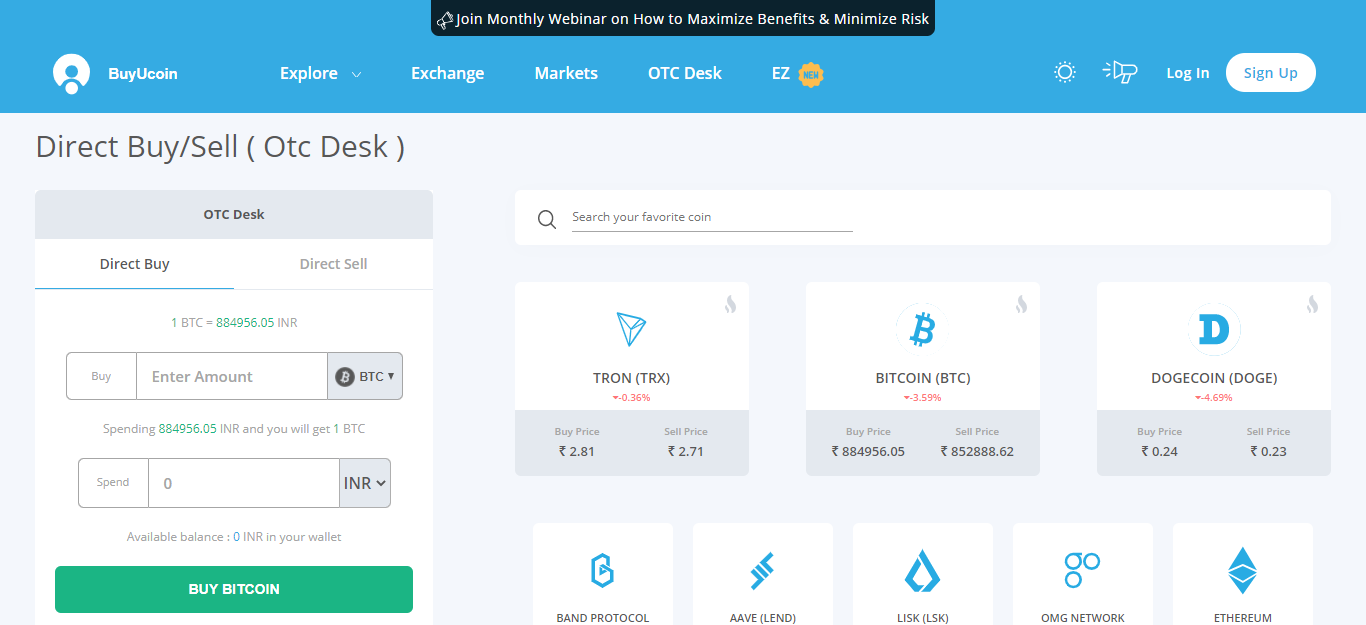Expand the Explore menu chevron
1366x625 pixels.
(x=356, y=74)
